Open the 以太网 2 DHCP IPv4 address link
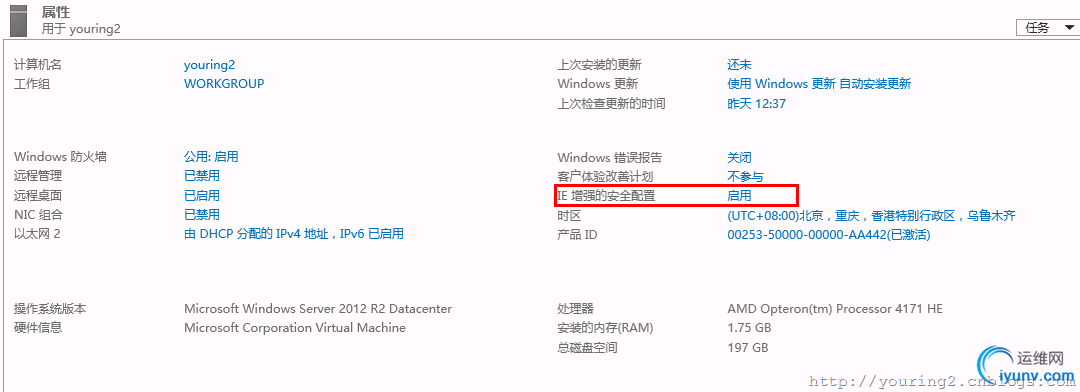 (x=293, y=234)
